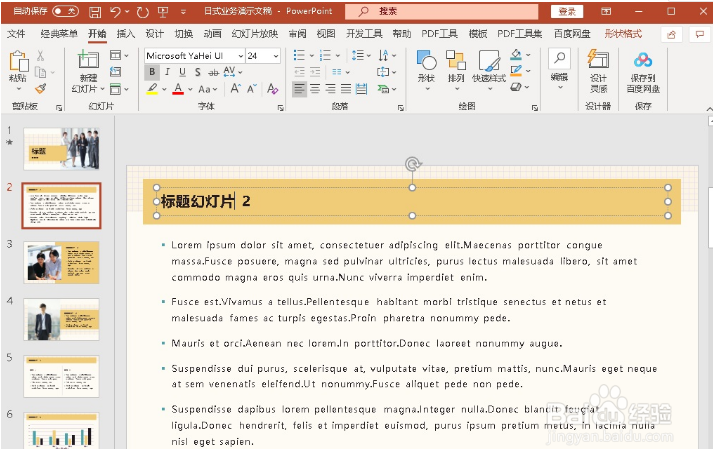Apply numbered list formatting
The image size is (713, 461).
(x=325, y=56)
